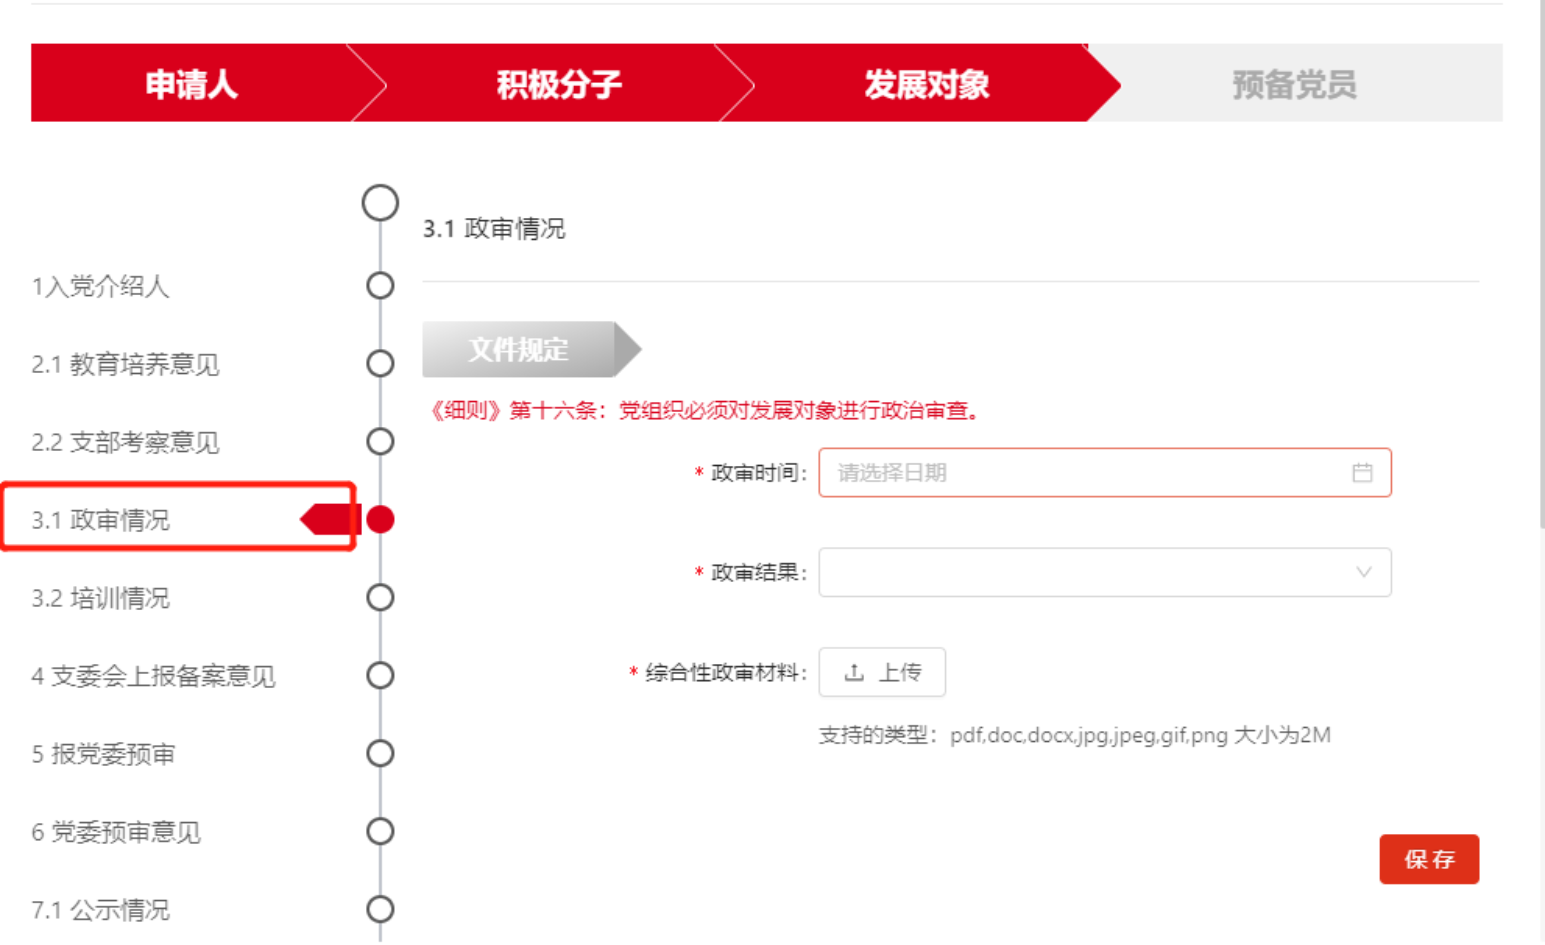Click the timeline circle beside 2.1 教育培养意见

click(x=380, y=364)
